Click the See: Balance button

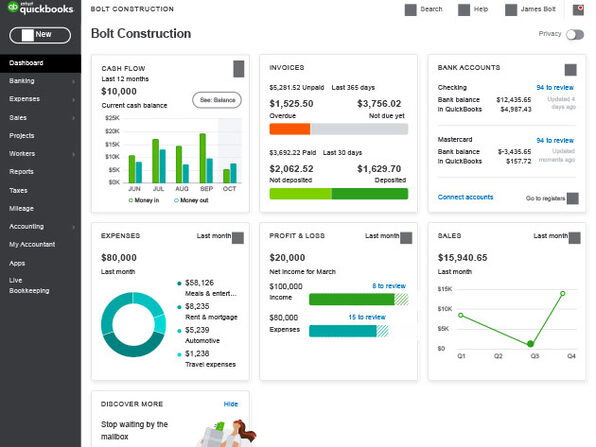(217, 100)
